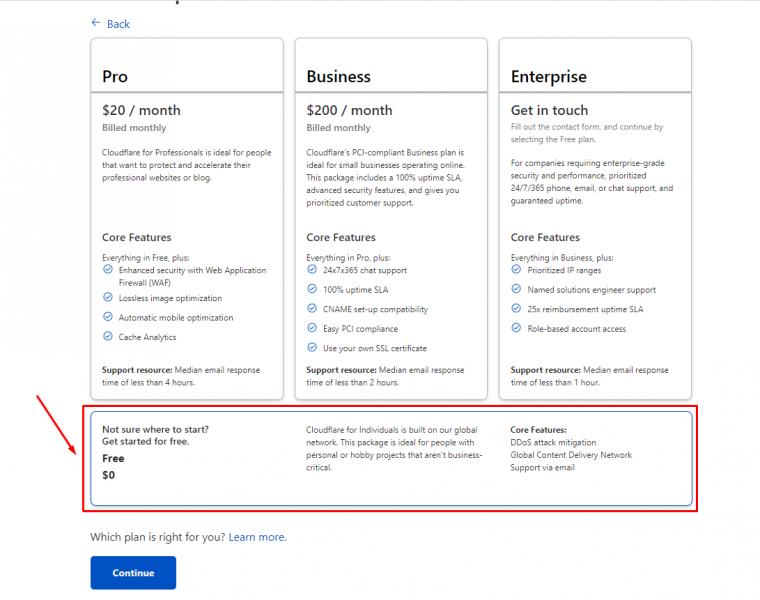Click checkmark icon beside Cache Analytics
This screenshot has height=600, width=760.
108,336
